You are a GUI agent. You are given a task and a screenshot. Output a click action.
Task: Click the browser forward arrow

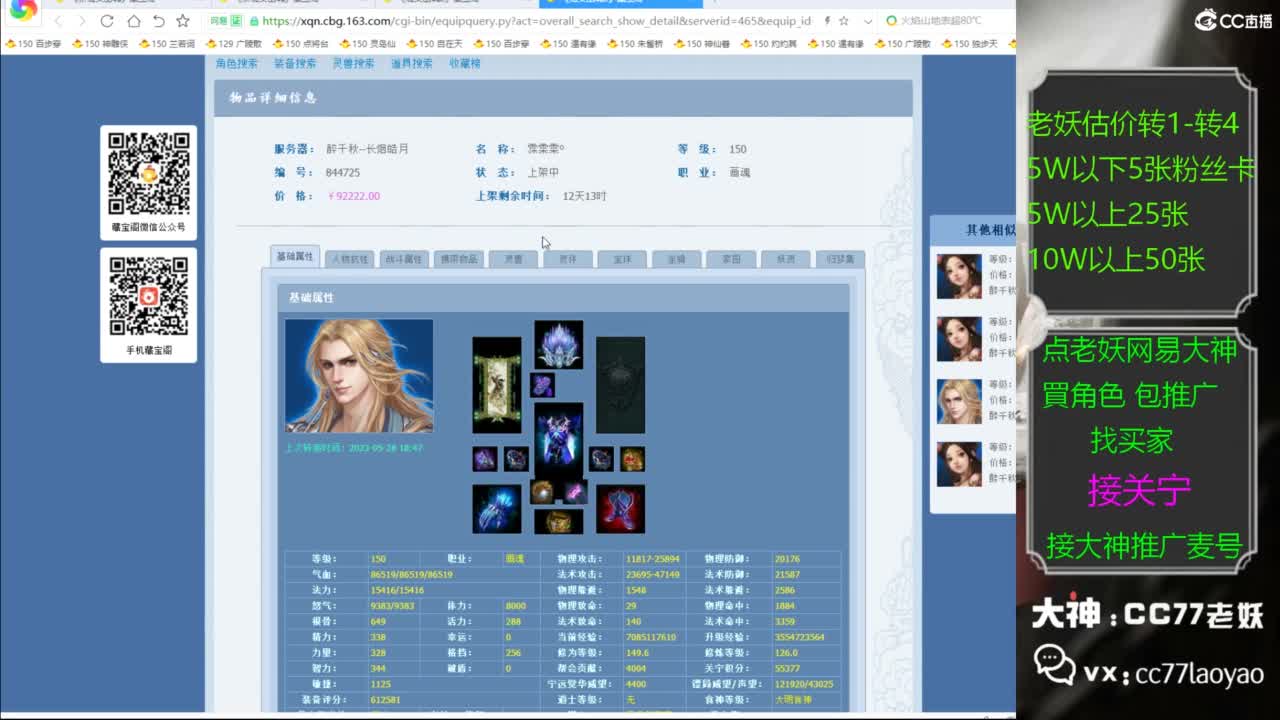[x=84, y=20]
